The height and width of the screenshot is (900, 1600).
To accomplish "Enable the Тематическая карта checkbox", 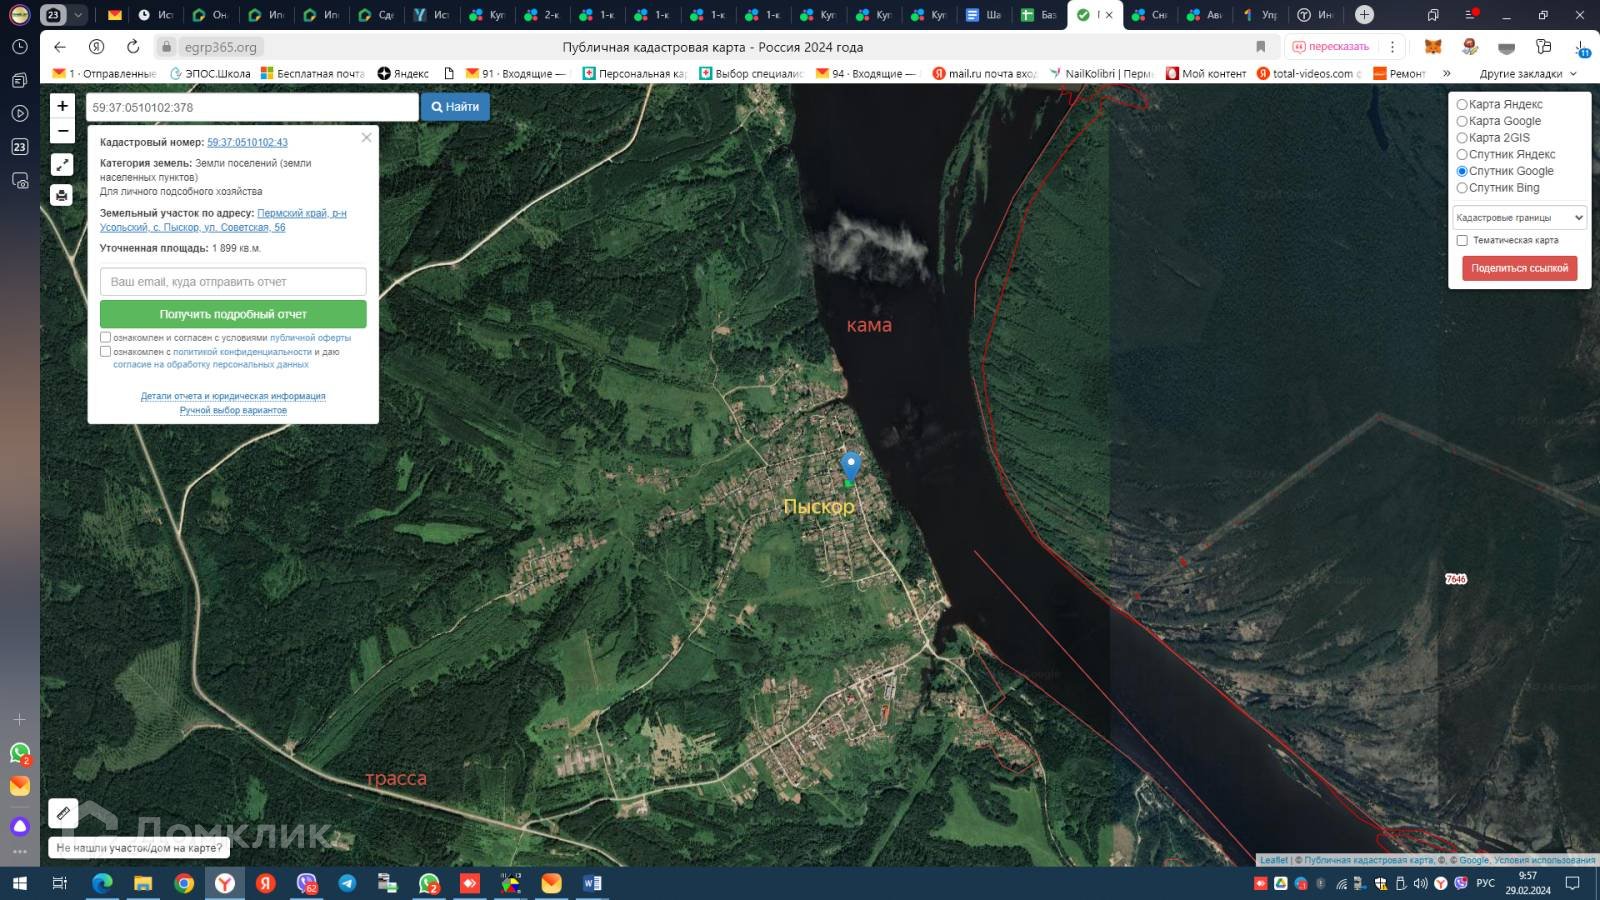I will pos(1462,240).
